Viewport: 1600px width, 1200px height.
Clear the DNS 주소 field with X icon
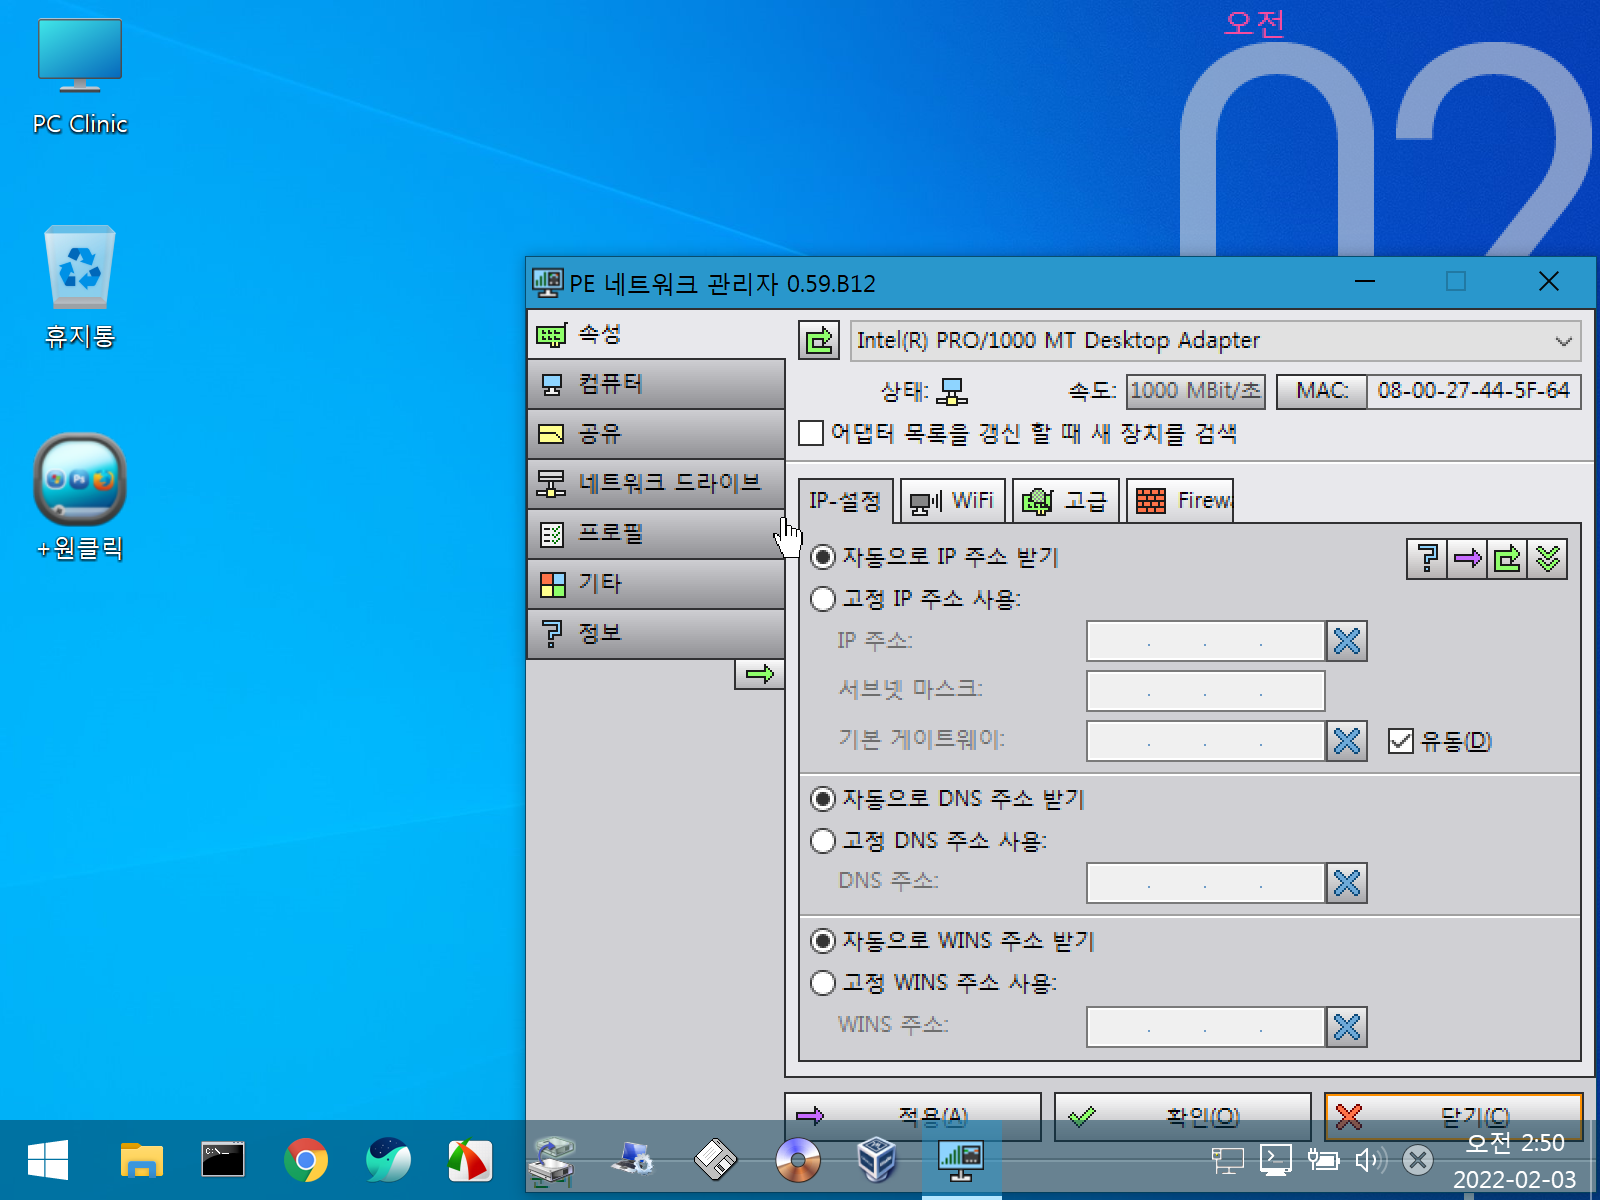[x=1347, y=883]
